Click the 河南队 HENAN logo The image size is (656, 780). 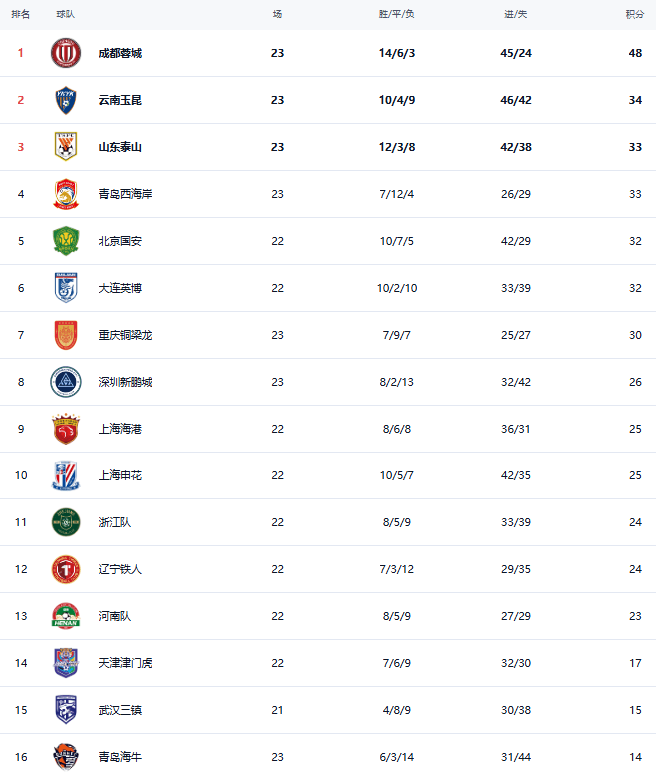(66, 616)
